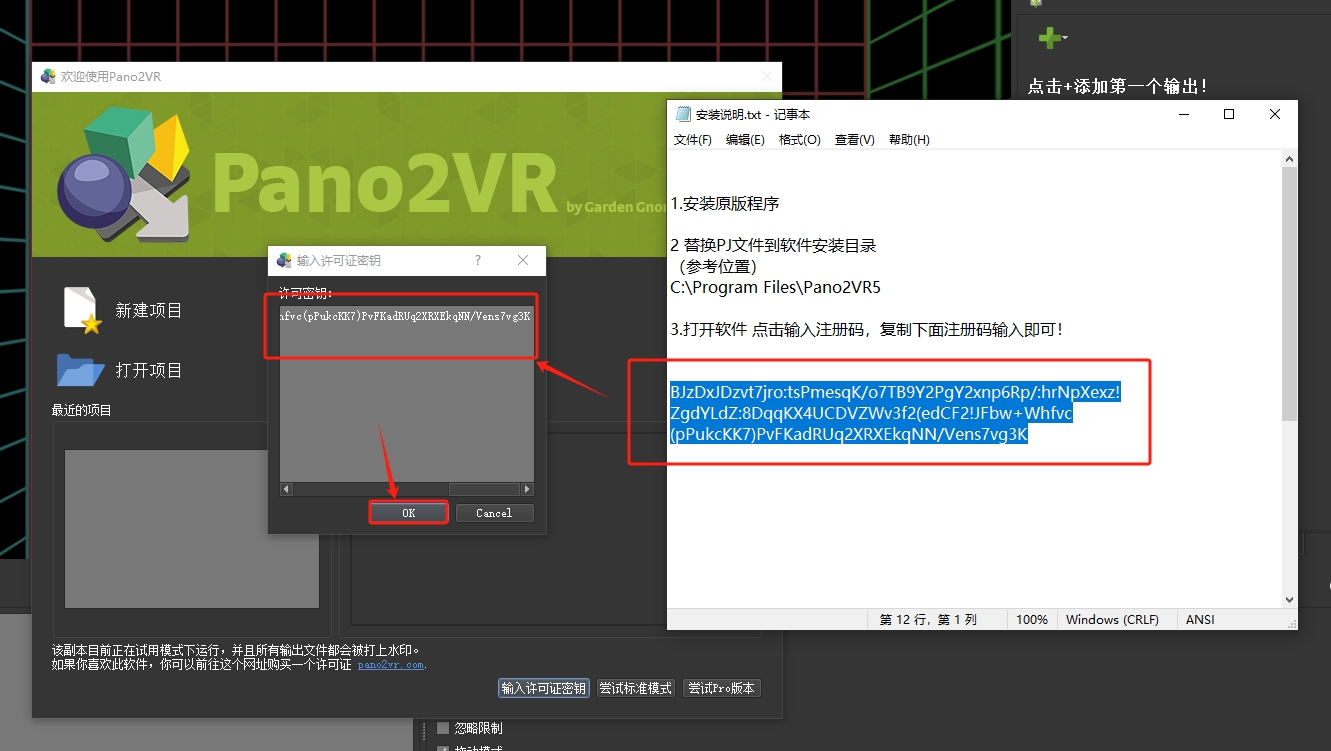1331x751 pixels.
Task: Click the New Project (新建项目) document icon
Action: tap(81, 310)
